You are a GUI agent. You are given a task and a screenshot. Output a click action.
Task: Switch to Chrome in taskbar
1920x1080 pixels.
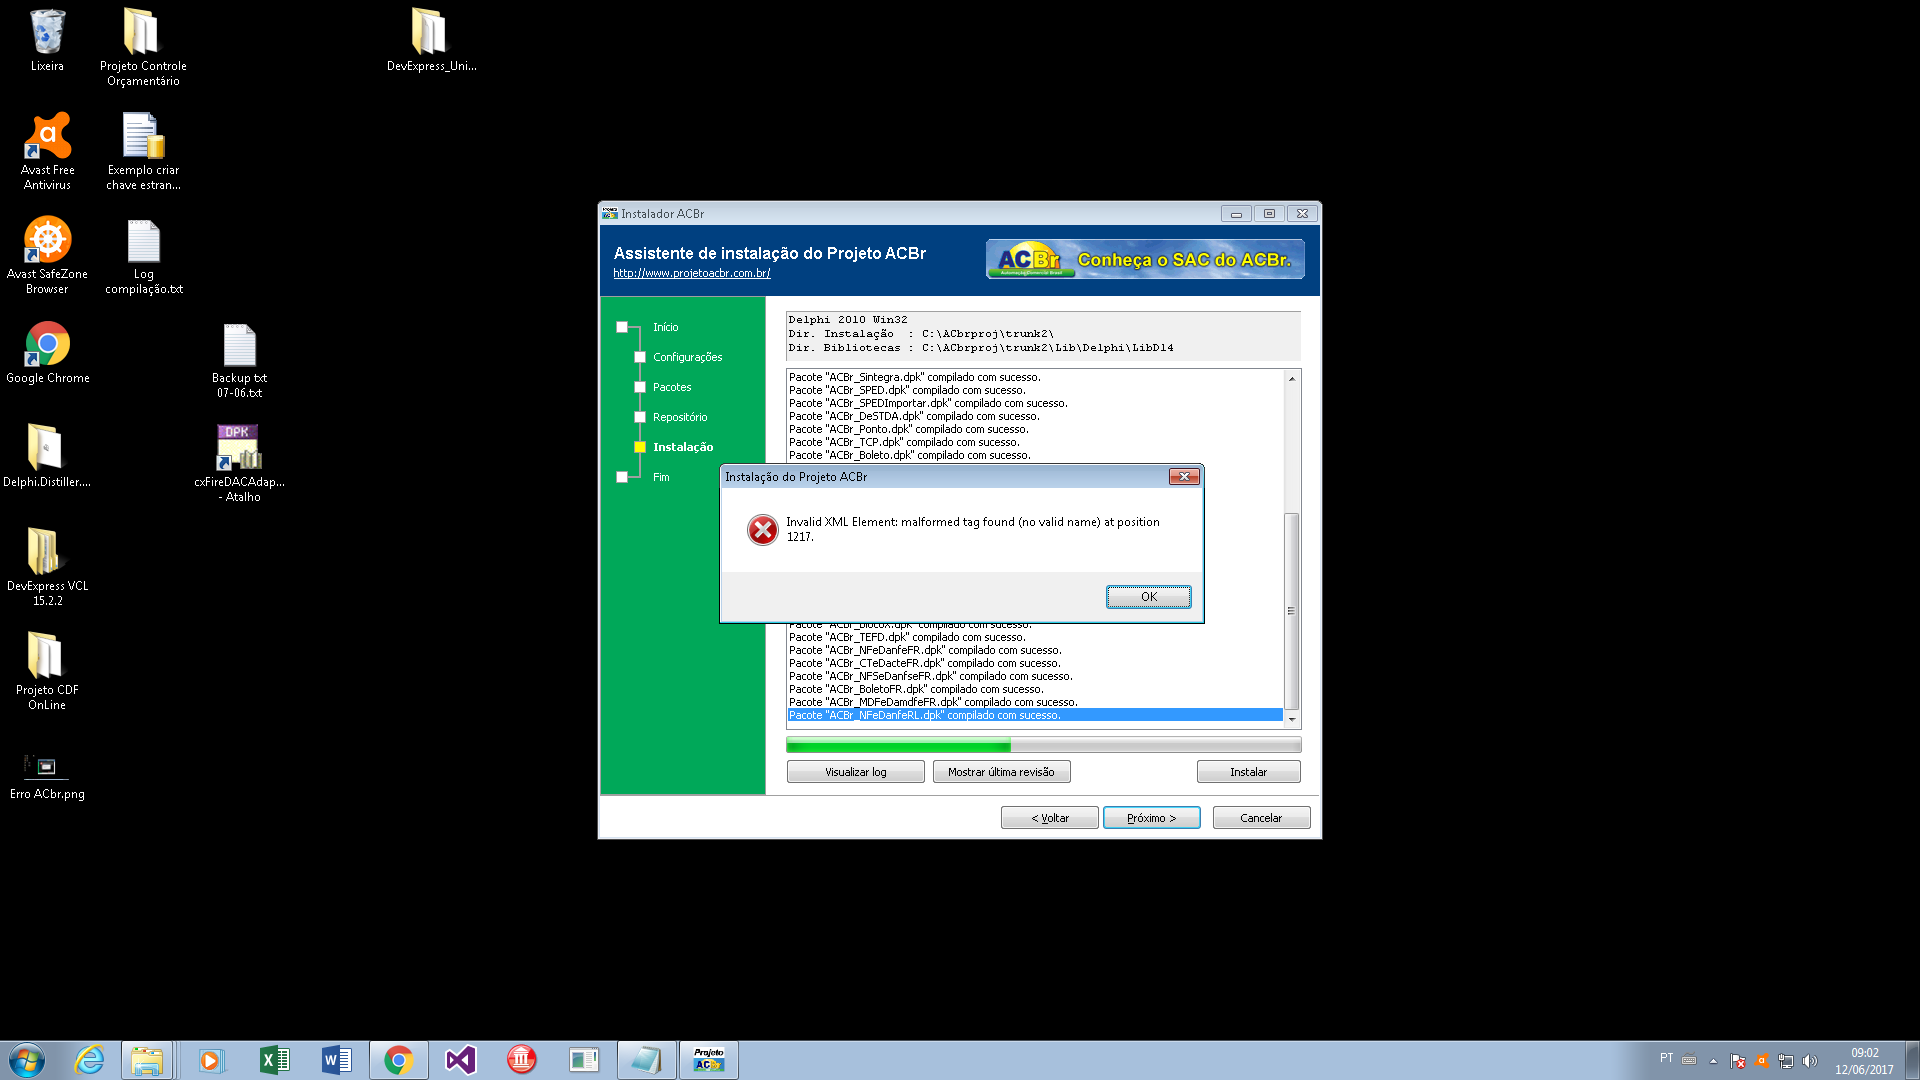(x=399, y=1060)
